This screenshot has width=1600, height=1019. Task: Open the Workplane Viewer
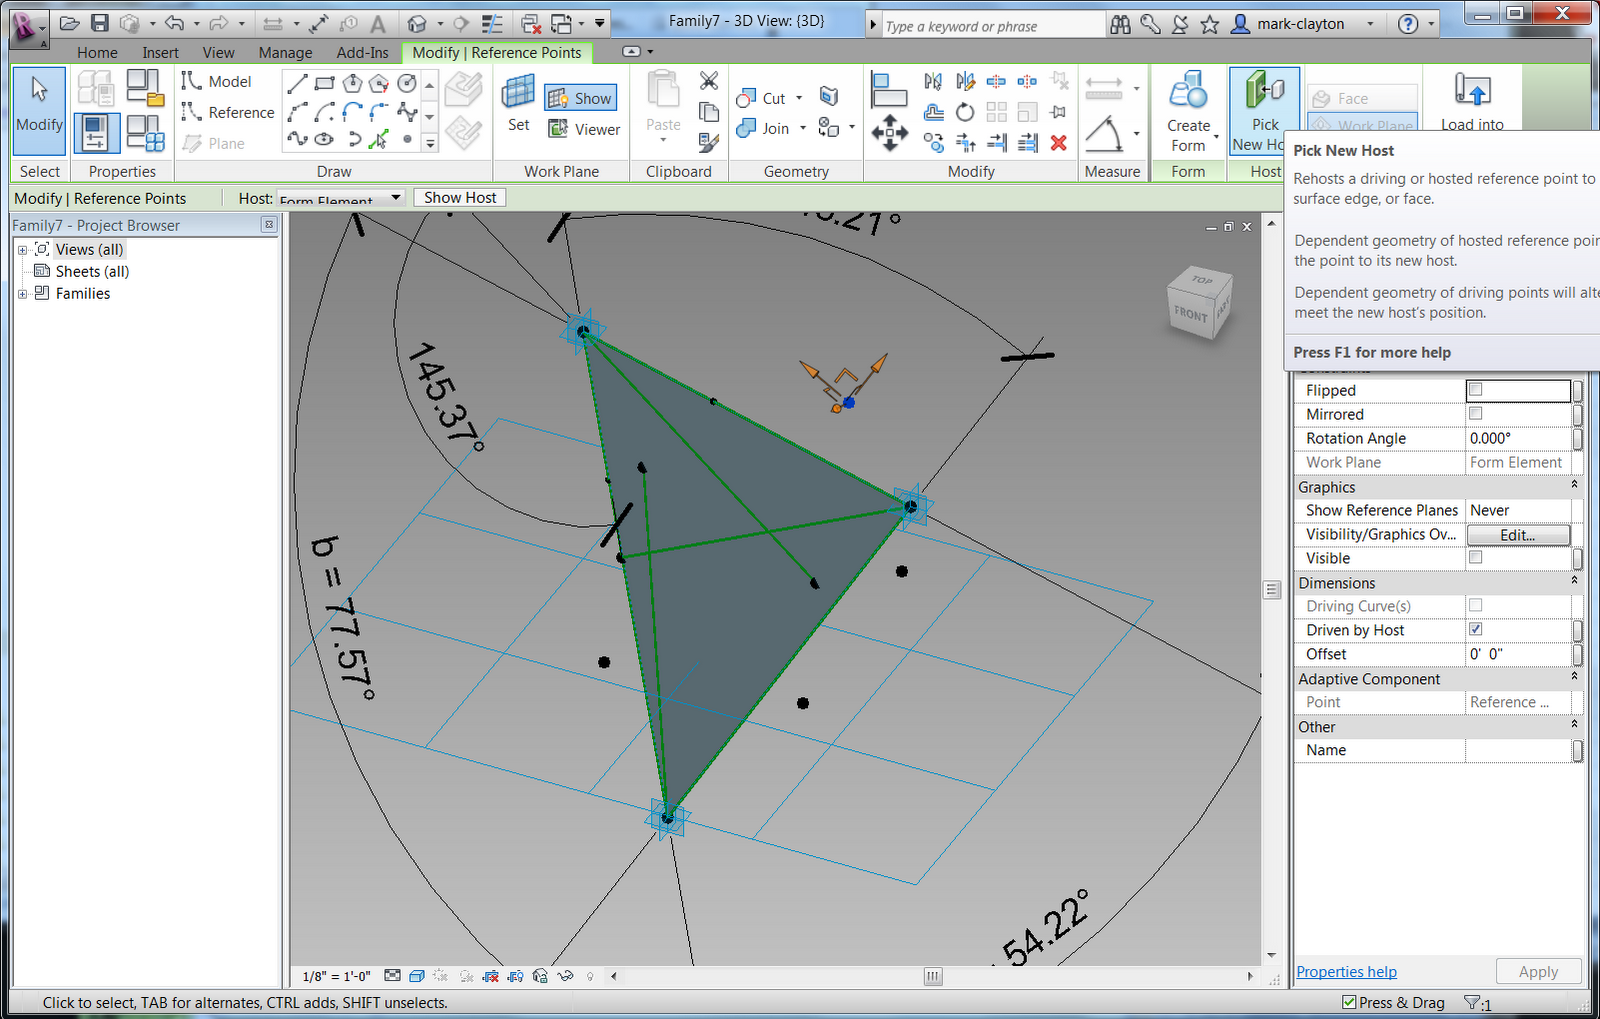tap(584, 129)
